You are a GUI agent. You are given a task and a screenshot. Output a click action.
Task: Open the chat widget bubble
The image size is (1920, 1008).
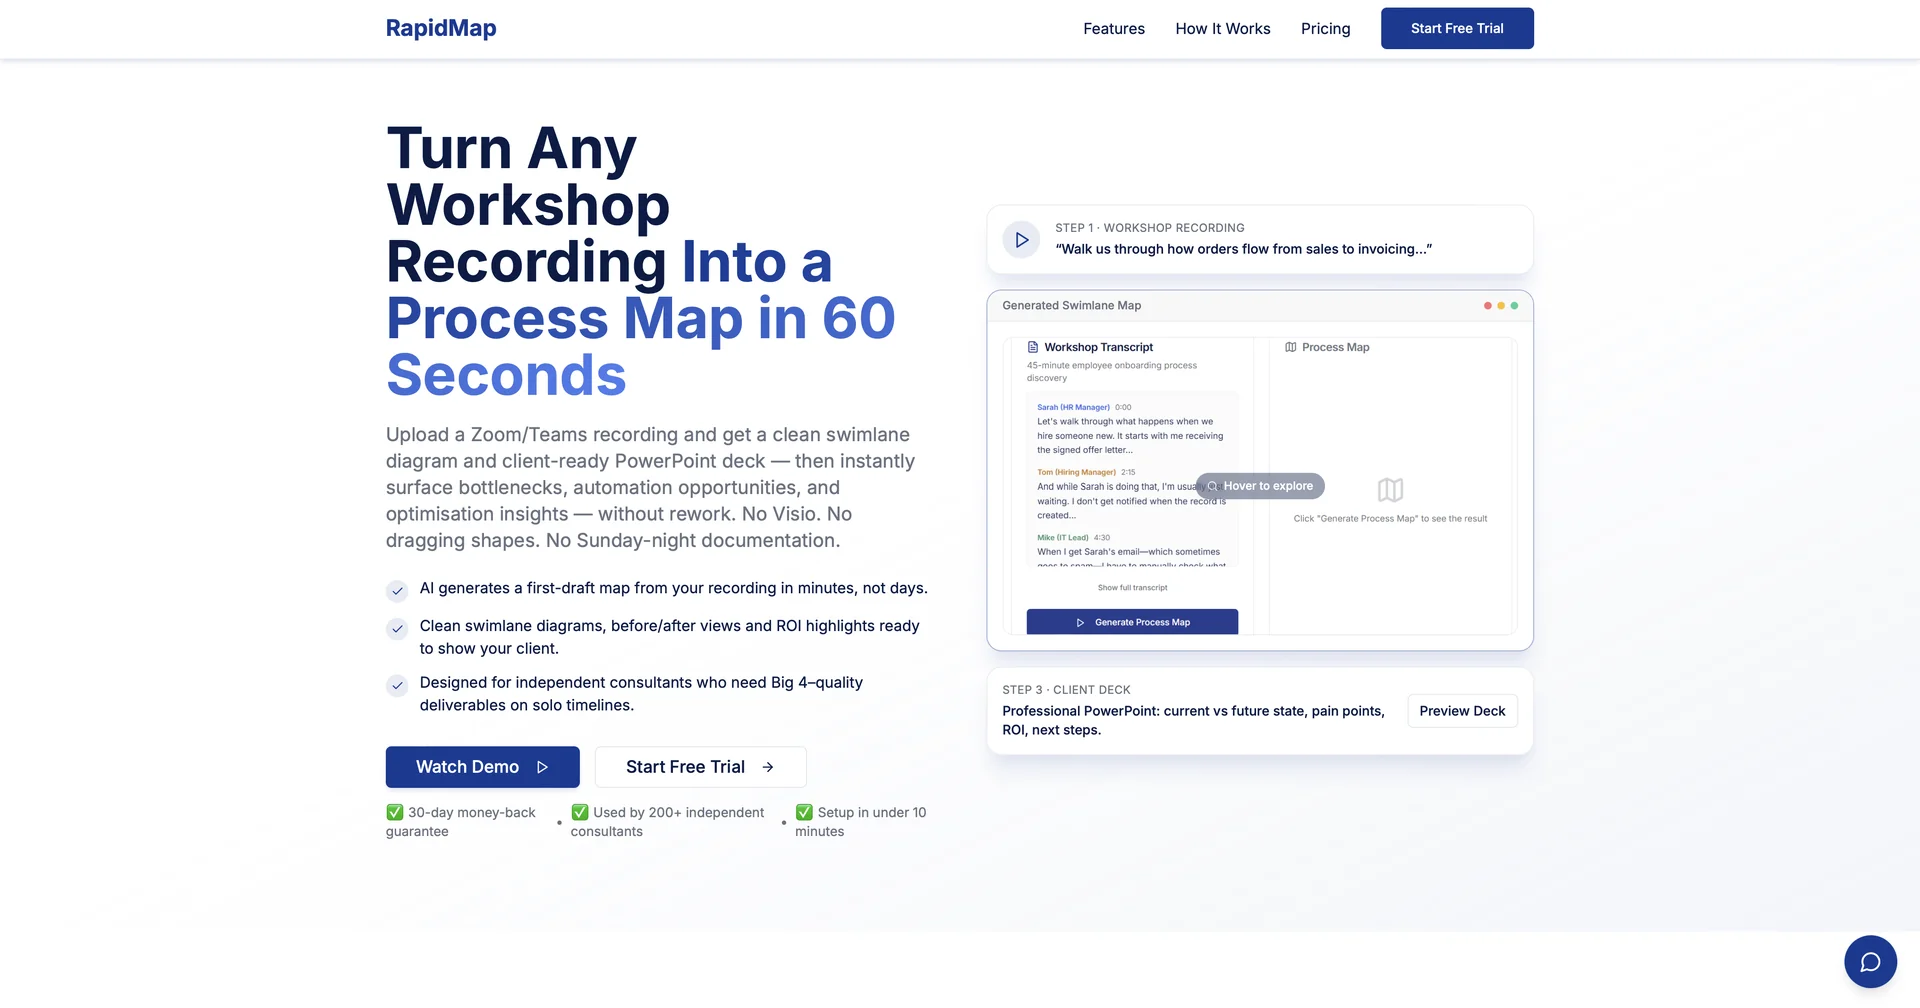pos(1870,962)
